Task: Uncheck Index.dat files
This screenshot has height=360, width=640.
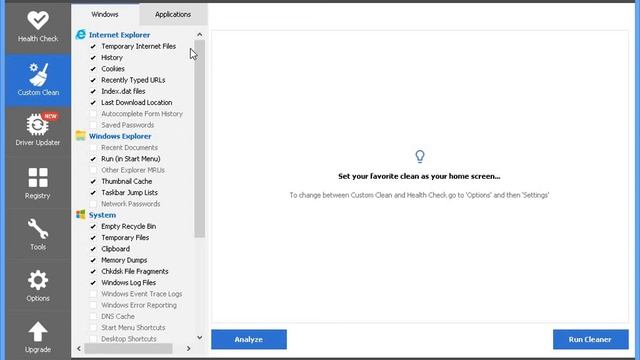Action: point(93,91)
